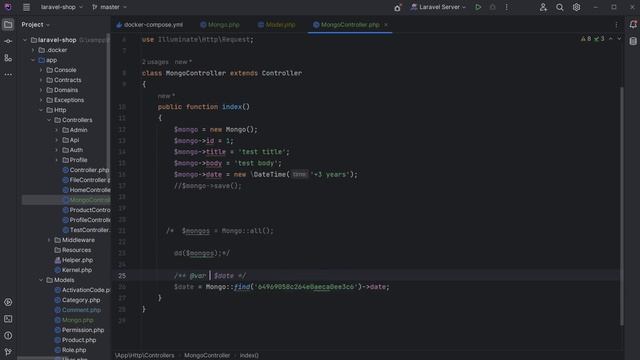This screenshot has height=360, width=640.
Task: Open Code With Me icon
Action: coord(543,7)
